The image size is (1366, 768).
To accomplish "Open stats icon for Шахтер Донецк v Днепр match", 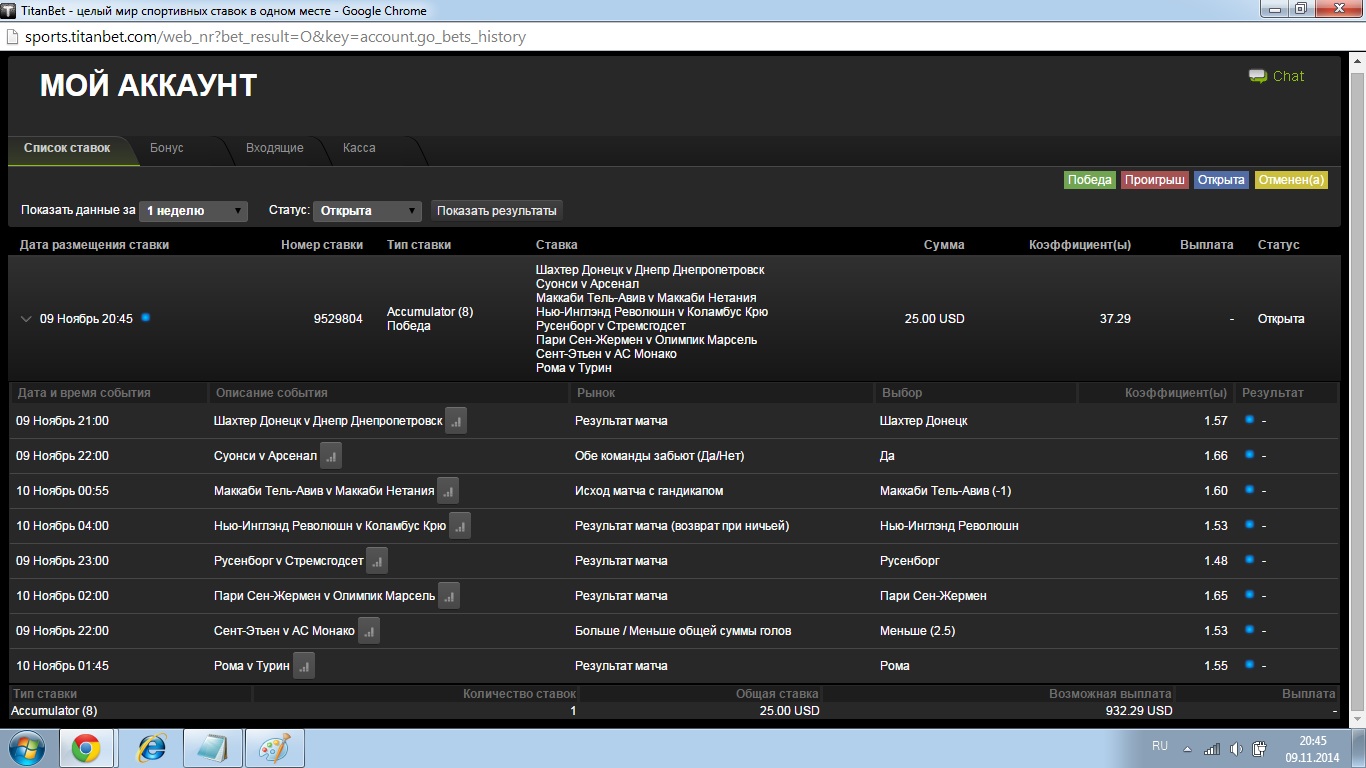I will click(456, 421).
